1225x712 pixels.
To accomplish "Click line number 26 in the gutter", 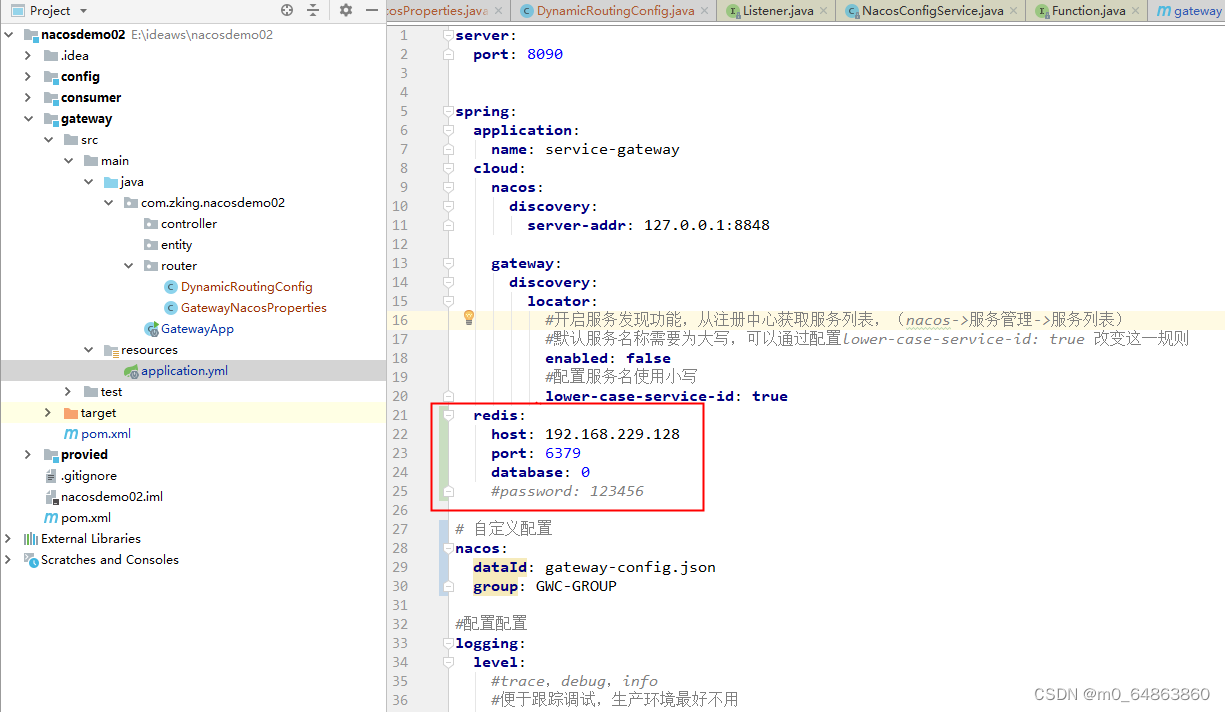I will [x=400, y=510].
